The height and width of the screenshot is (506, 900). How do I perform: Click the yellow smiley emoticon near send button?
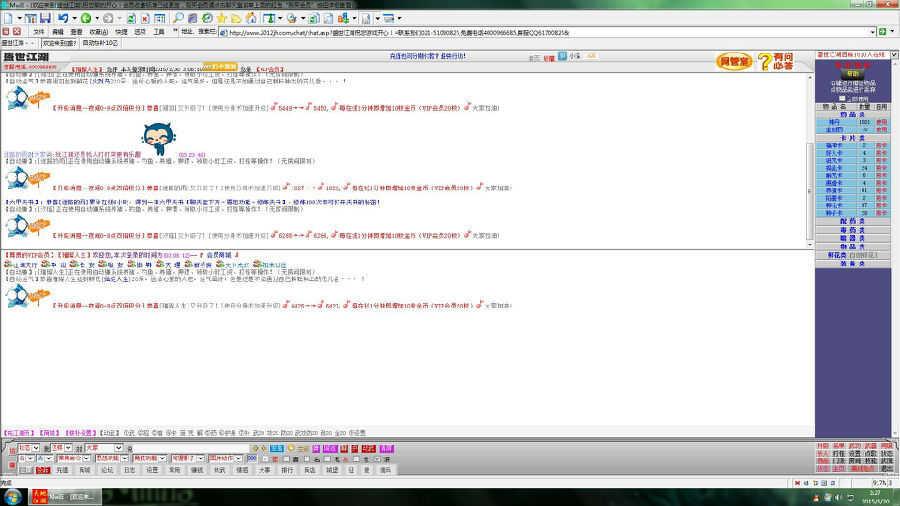[291, 448]
